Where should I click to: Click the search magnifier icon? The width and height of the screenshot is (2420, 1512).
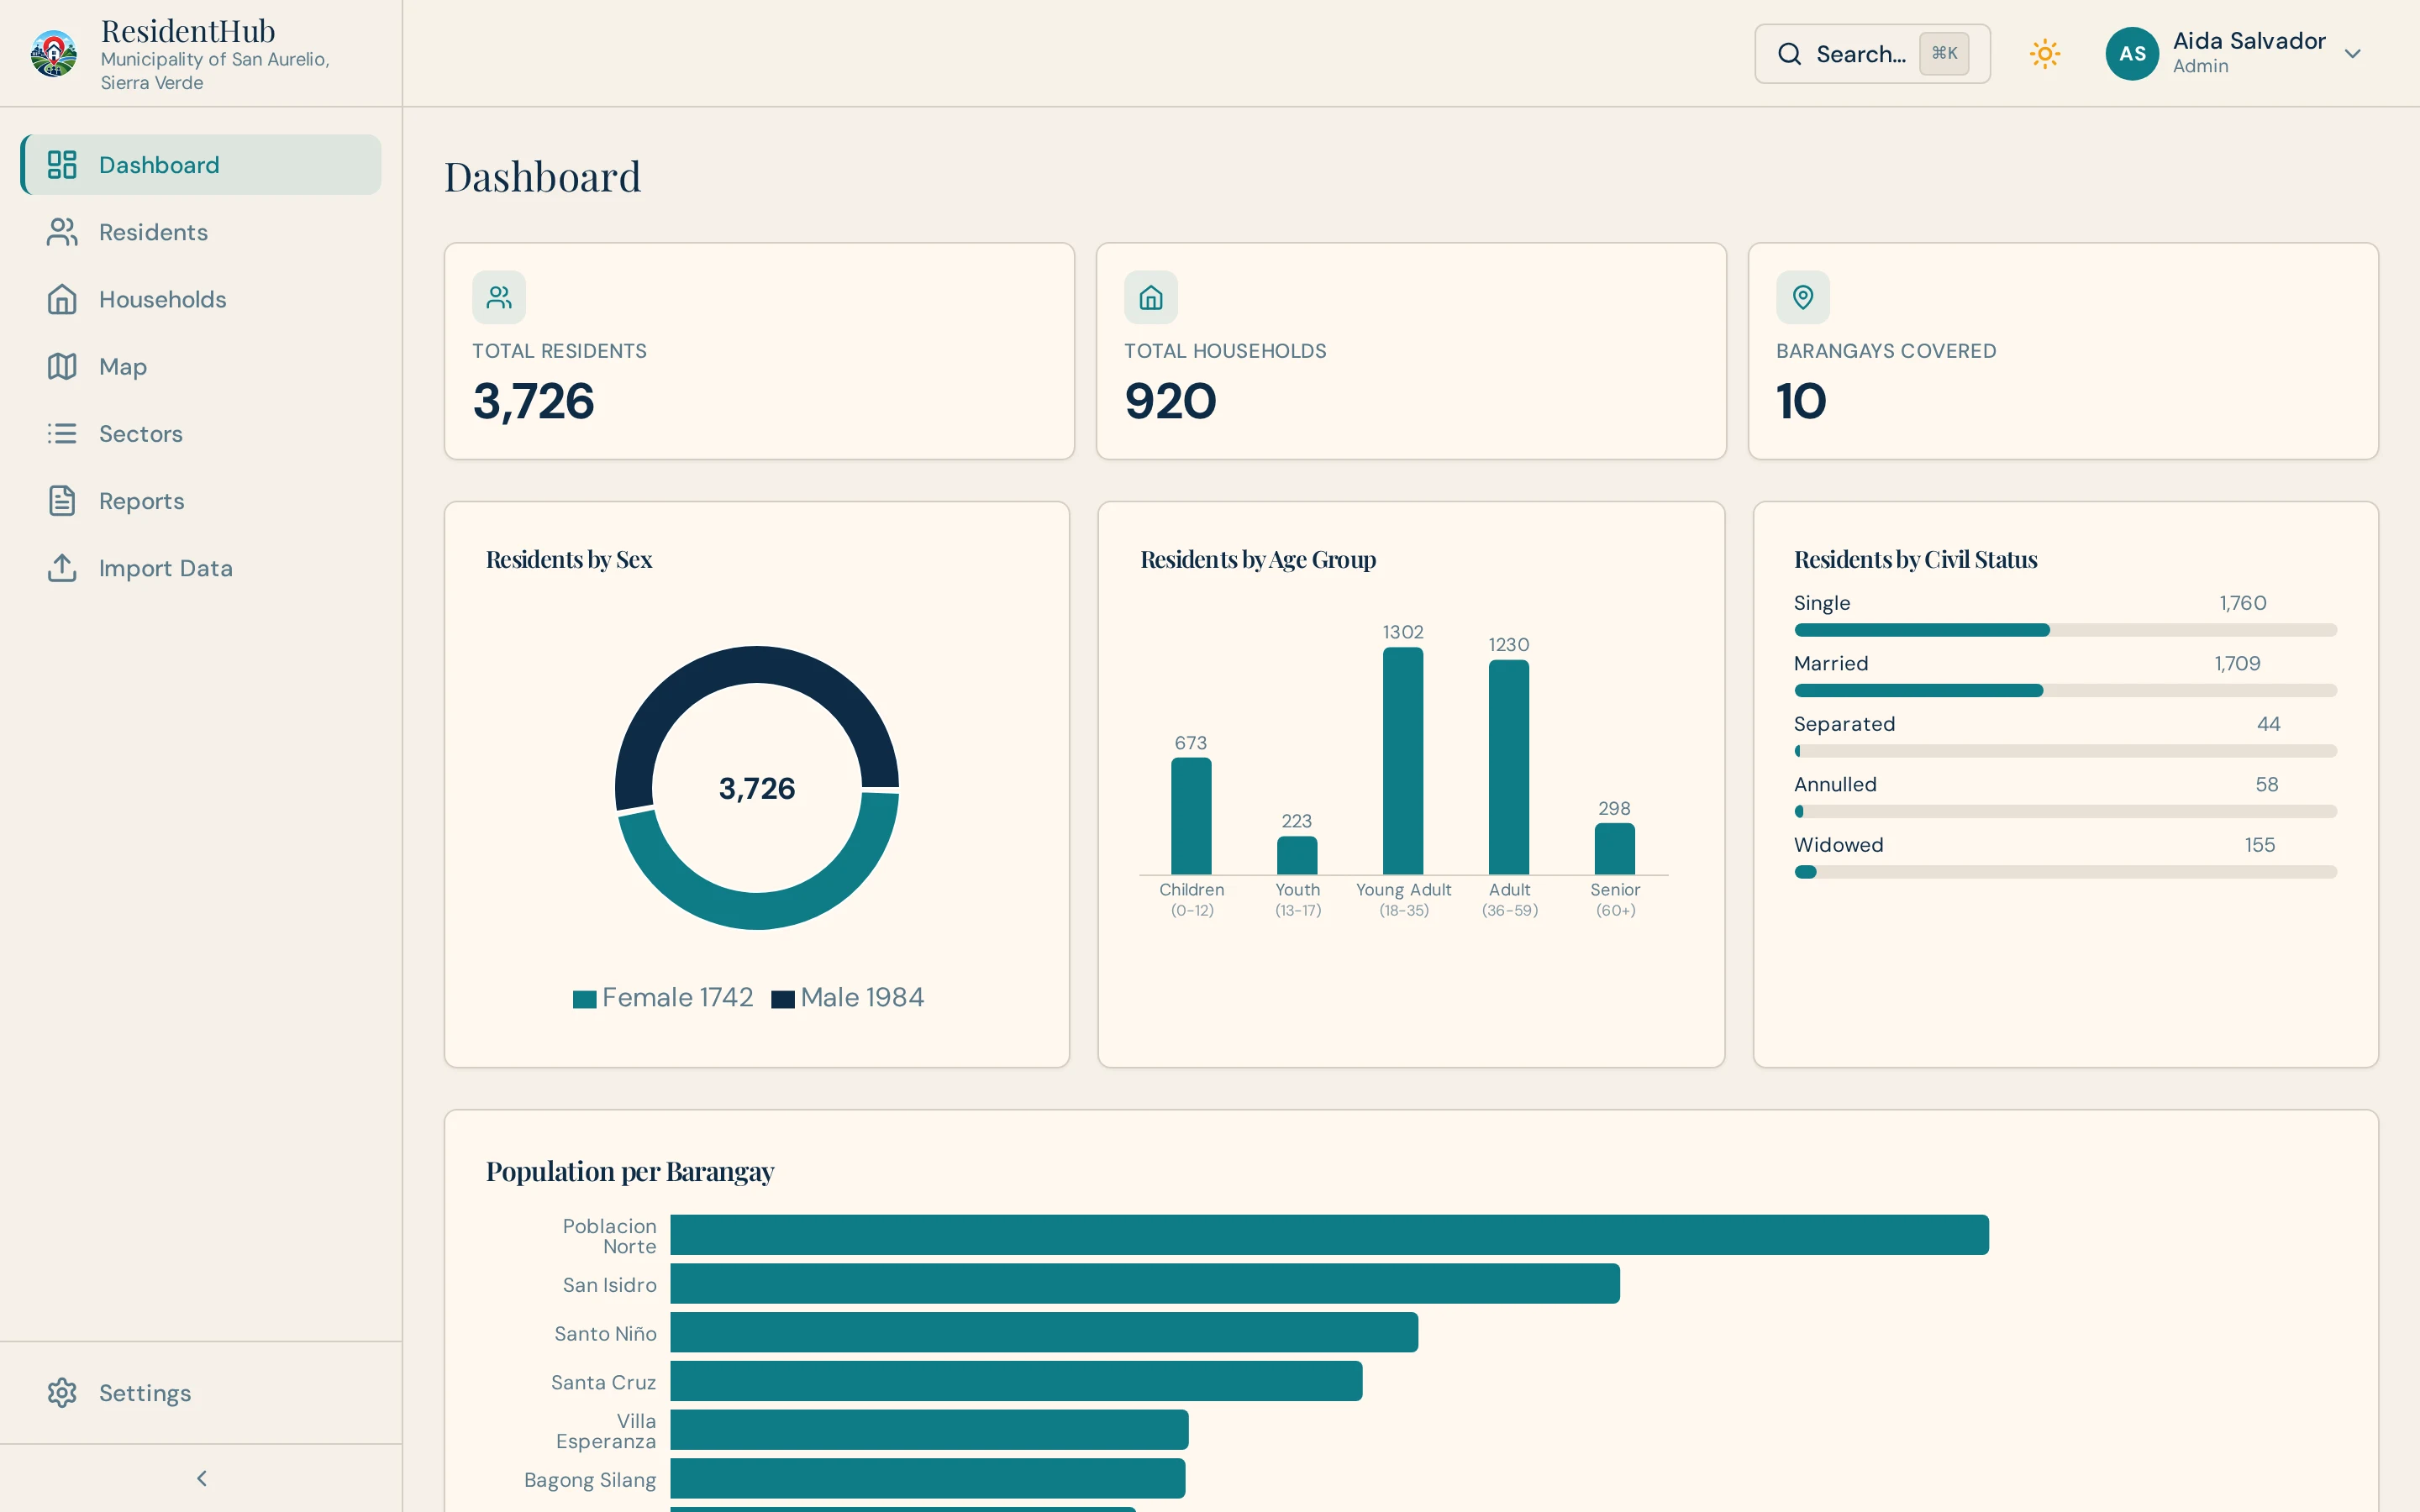point(1789,54)
